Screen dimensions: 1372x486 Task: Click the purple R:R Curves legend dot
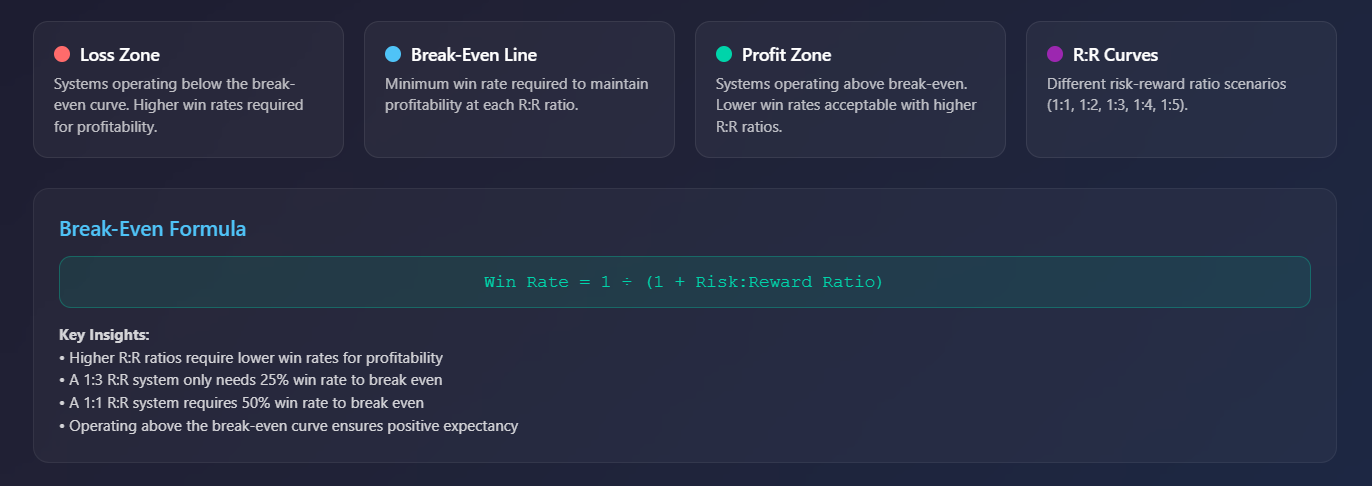(1055, 54)
